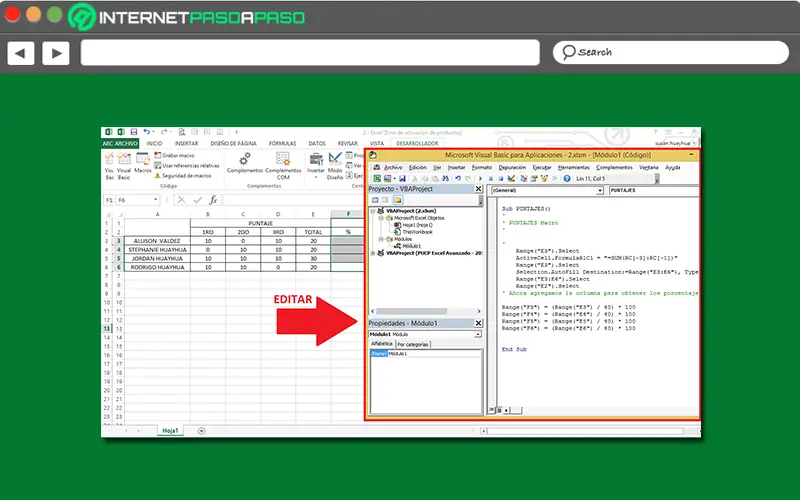
Task: Open the Archivo menu in Visual Basic editor
Action: [x=393, y=167]
